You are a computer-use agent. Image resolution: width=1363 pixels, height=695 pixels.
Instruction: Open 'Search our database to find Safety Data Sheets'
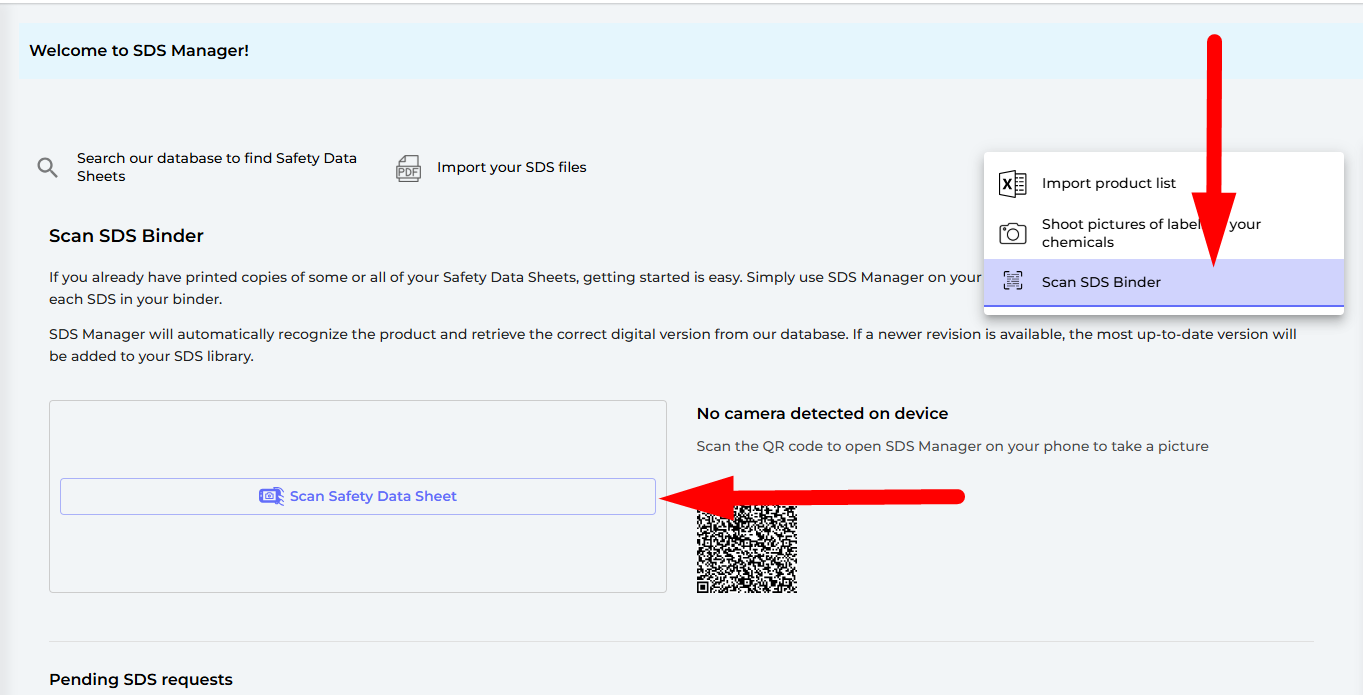216,167
